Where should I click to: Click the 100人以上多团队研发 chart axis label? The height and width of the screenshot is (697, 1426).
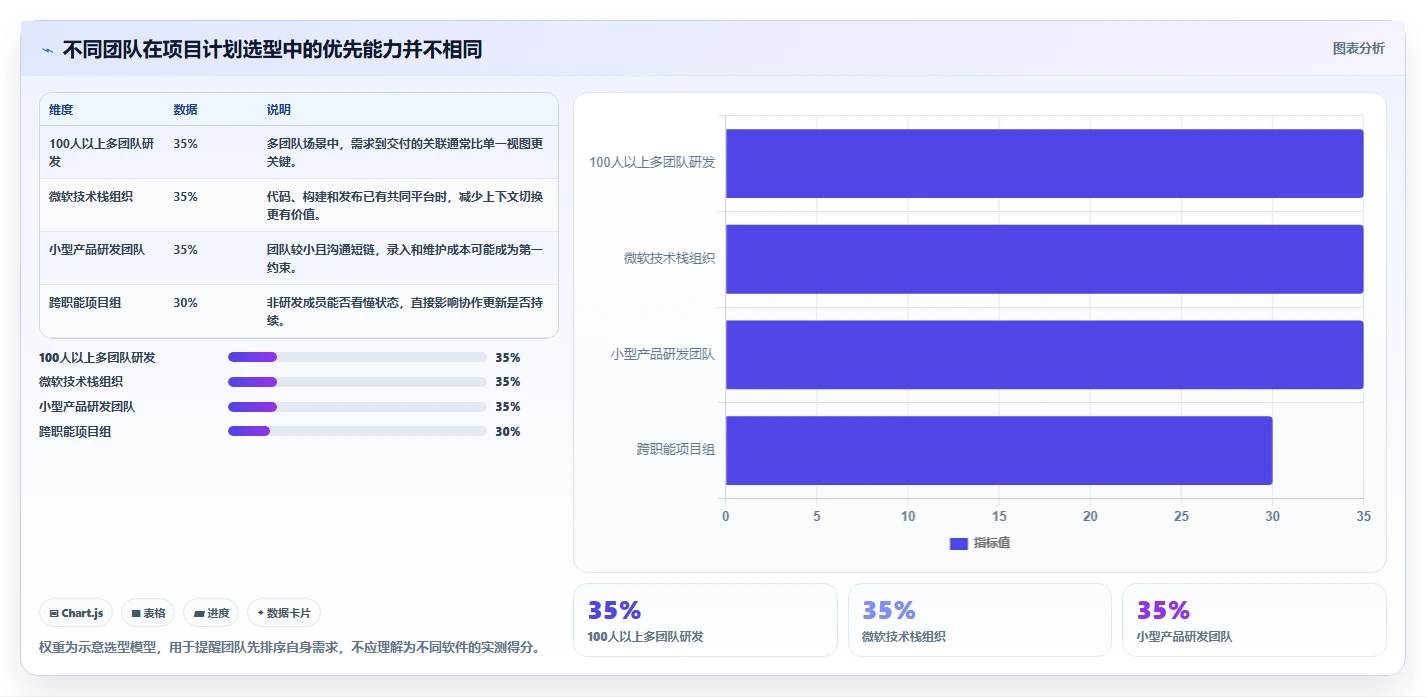[x=652, y=162]
